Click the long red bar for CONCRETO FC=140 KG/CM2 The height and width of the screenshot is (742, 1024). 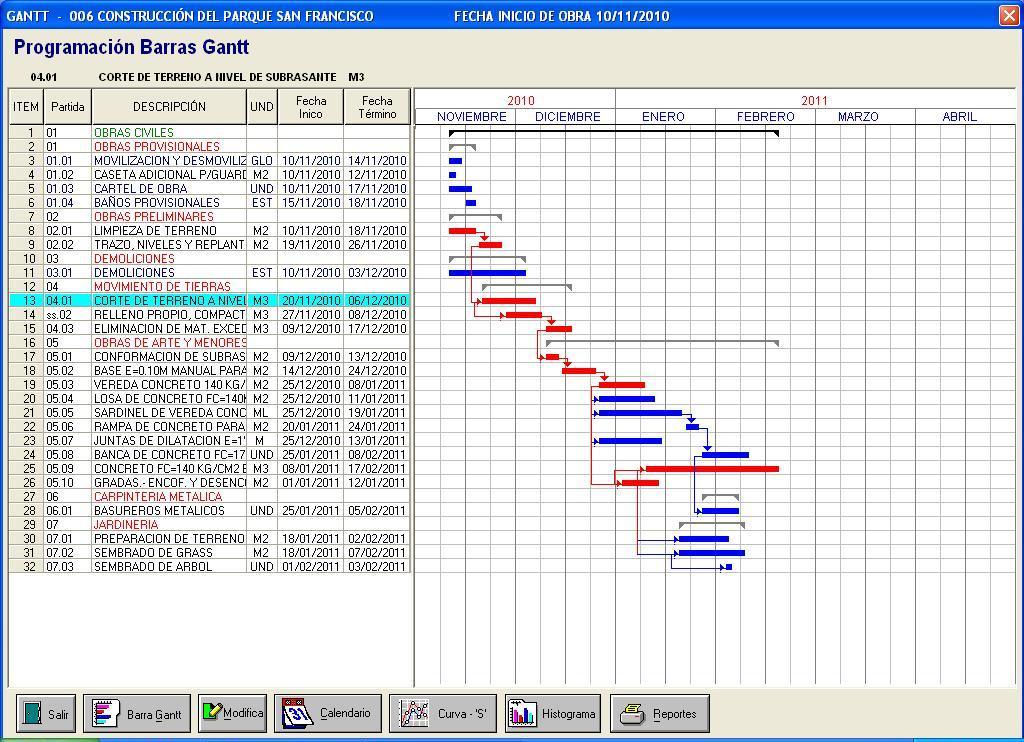pos(712,468)
